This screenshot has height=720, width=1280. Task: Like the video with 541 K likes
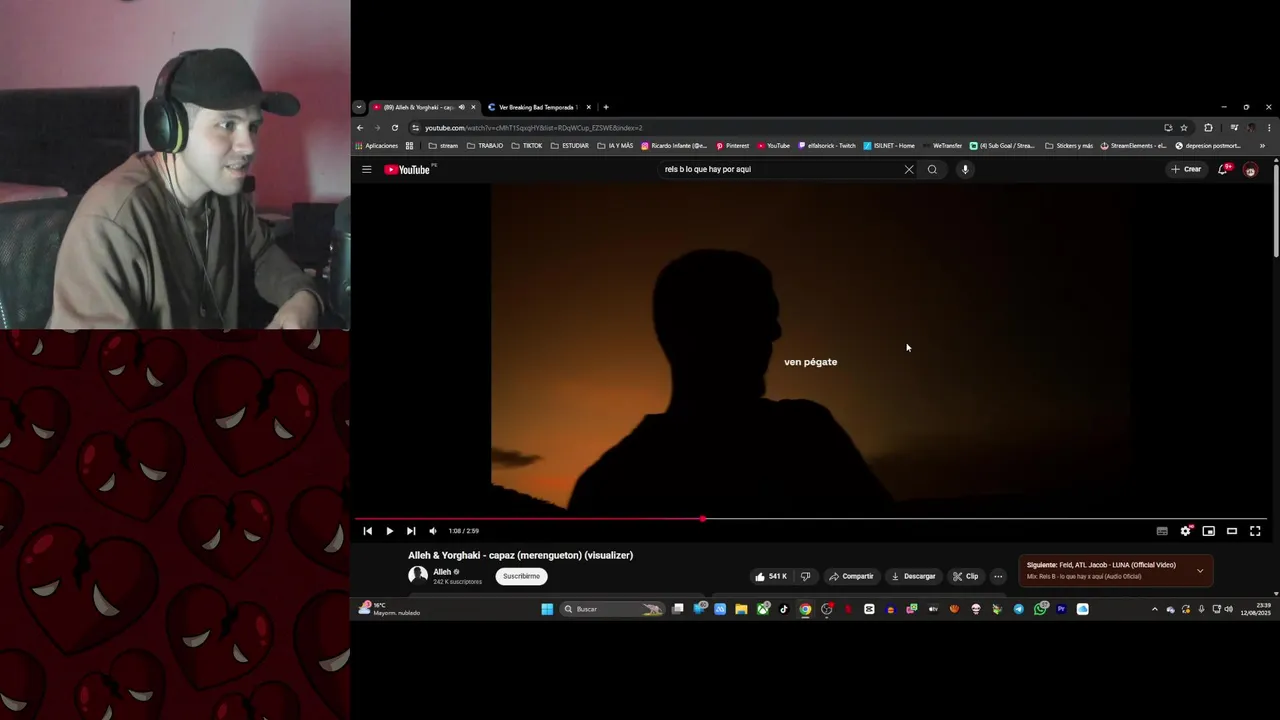point(771,576)
